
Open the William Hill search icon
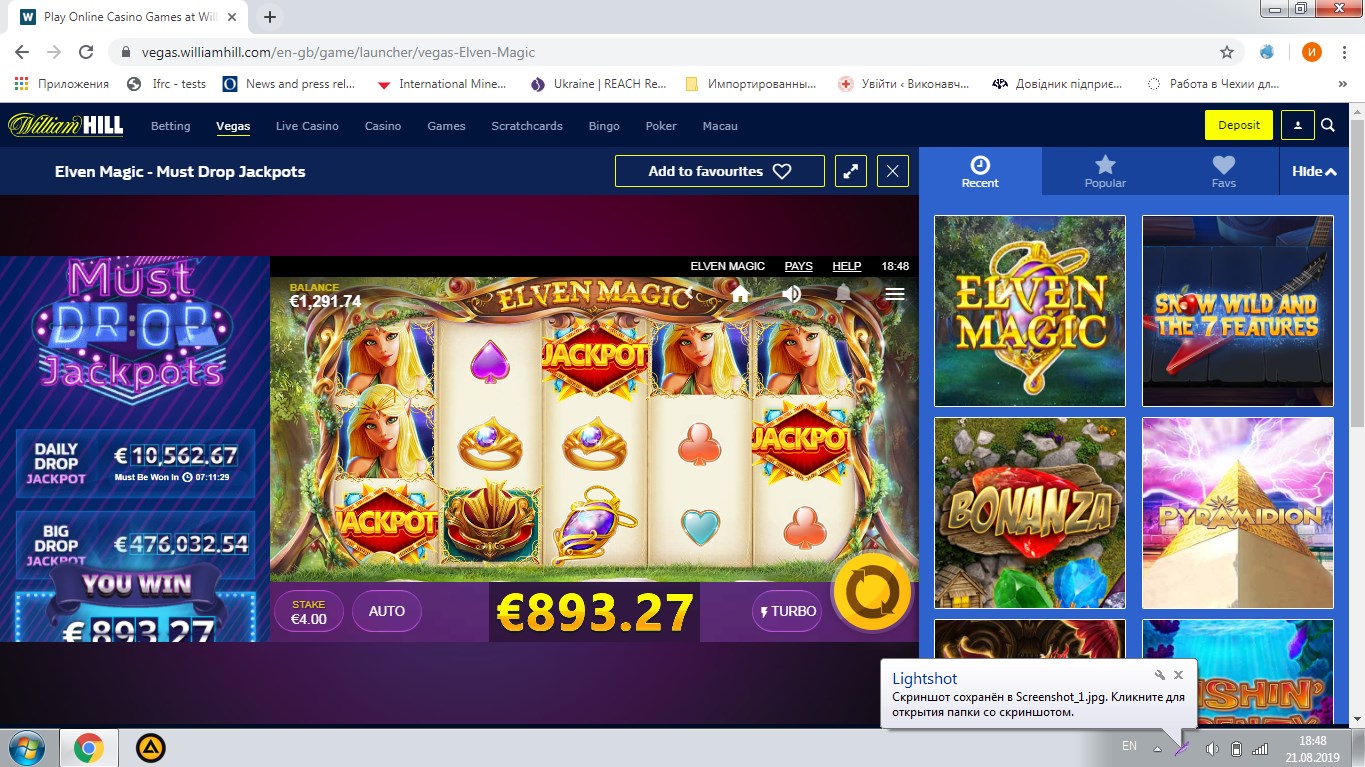[x=1328, y=125]
